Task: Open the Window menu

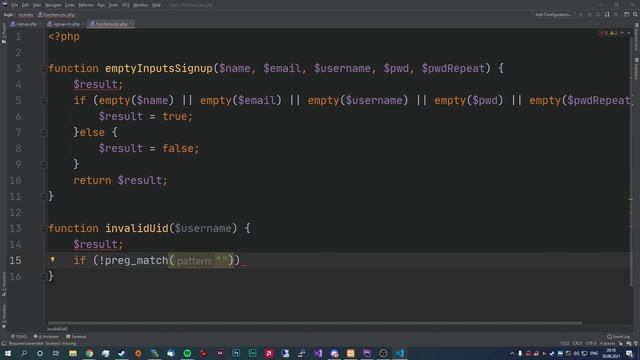Action: click(141, 5)
